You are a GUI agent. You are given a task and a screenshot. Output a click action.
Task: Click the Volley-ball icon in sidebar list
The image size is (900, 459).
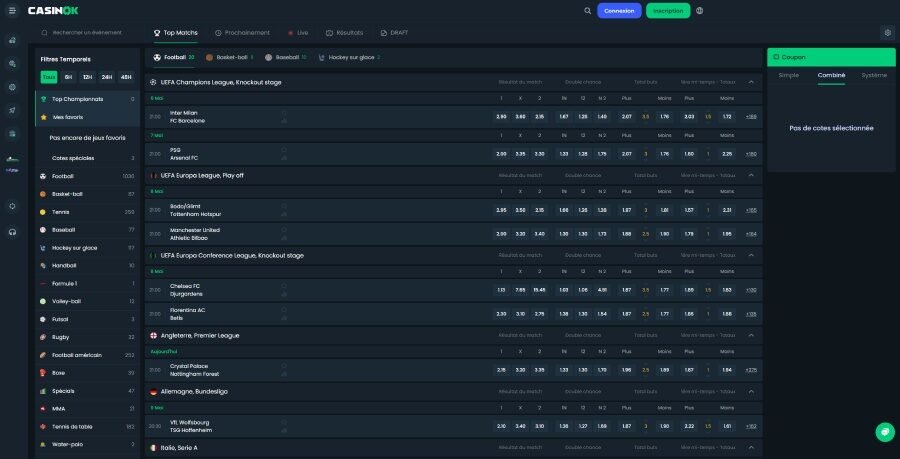(x=43, y=301)
